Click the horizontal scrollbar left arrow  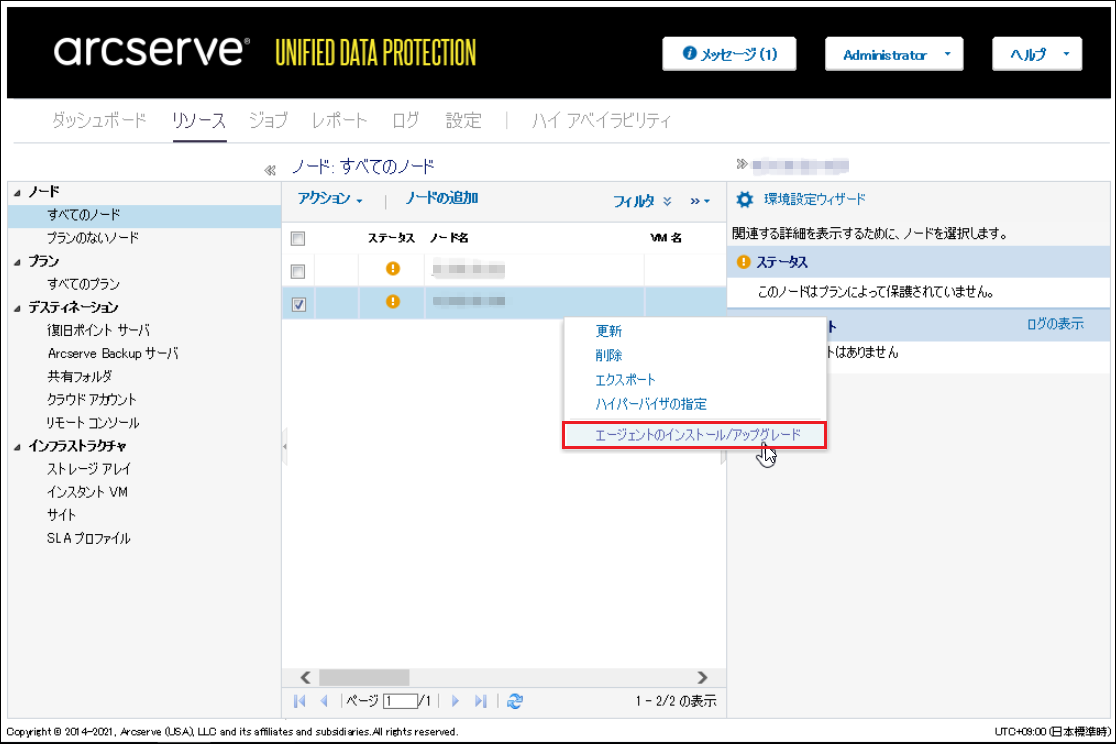[305, 677]
